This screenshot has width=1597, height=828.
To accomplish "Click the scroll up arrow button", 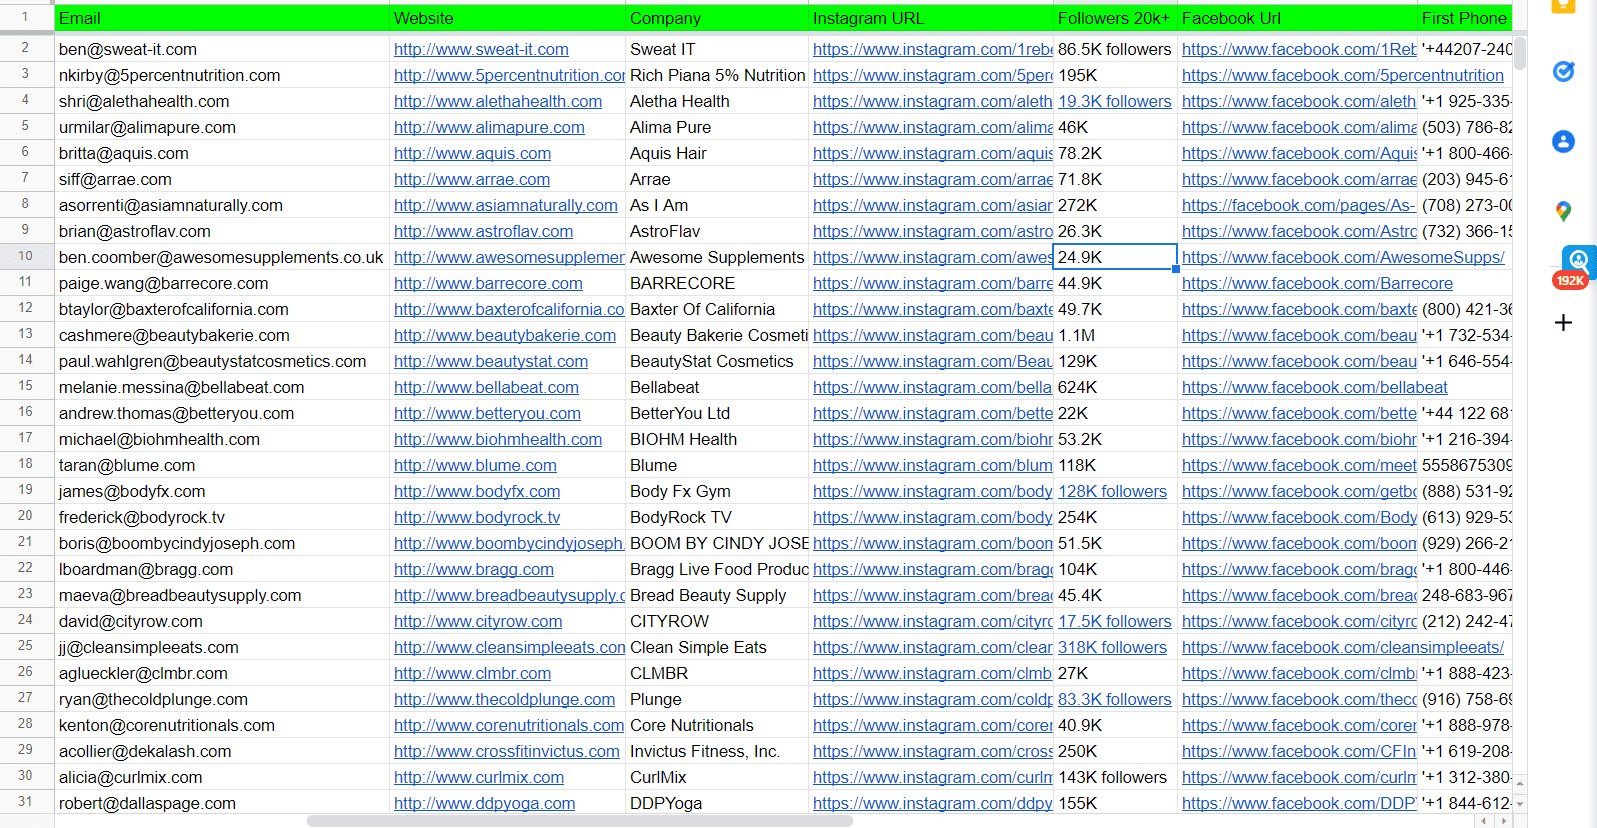I will [x=1520, y=784].
